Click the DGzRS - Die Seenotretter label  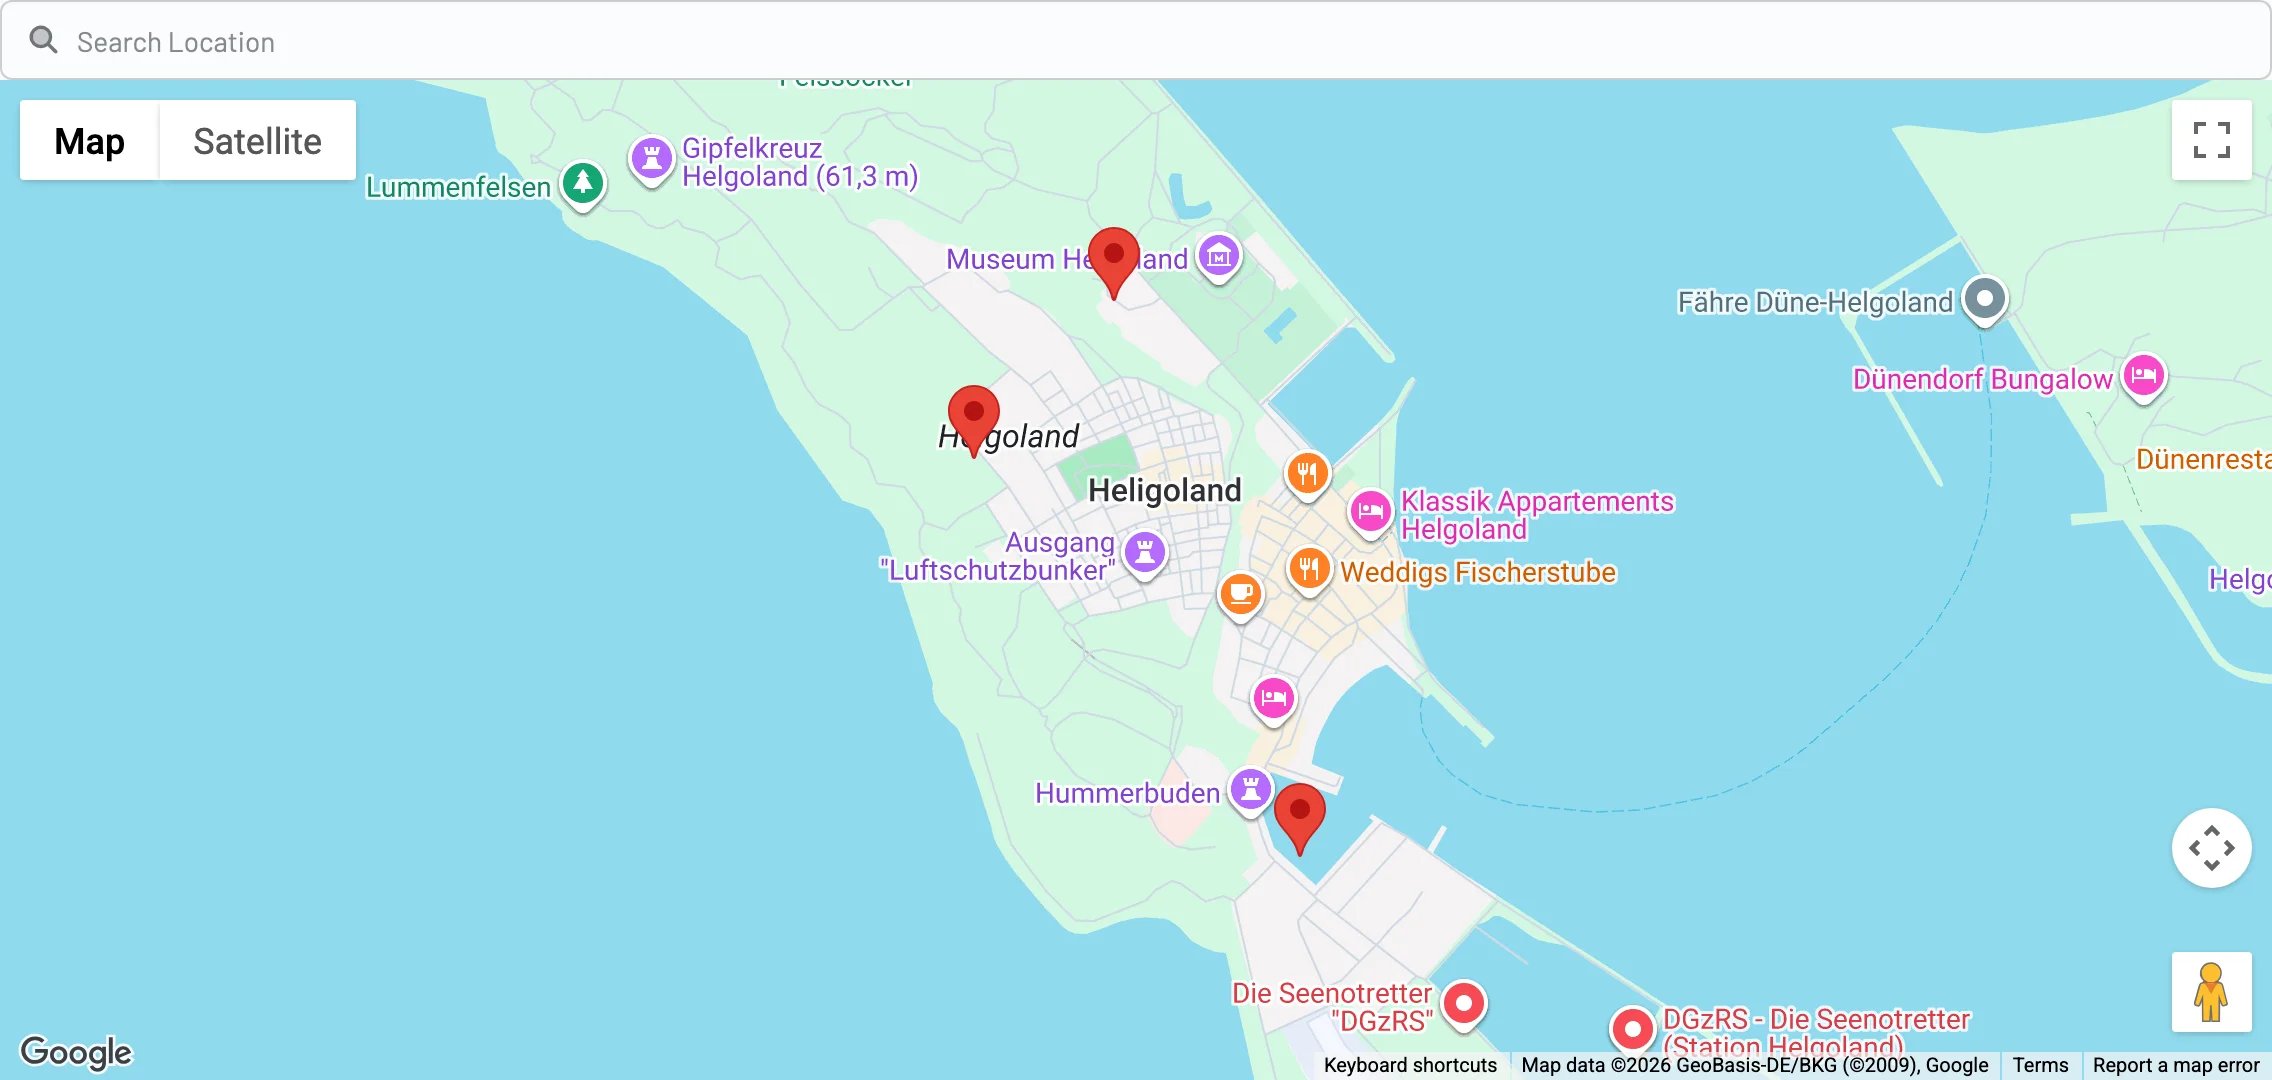1816,1033
